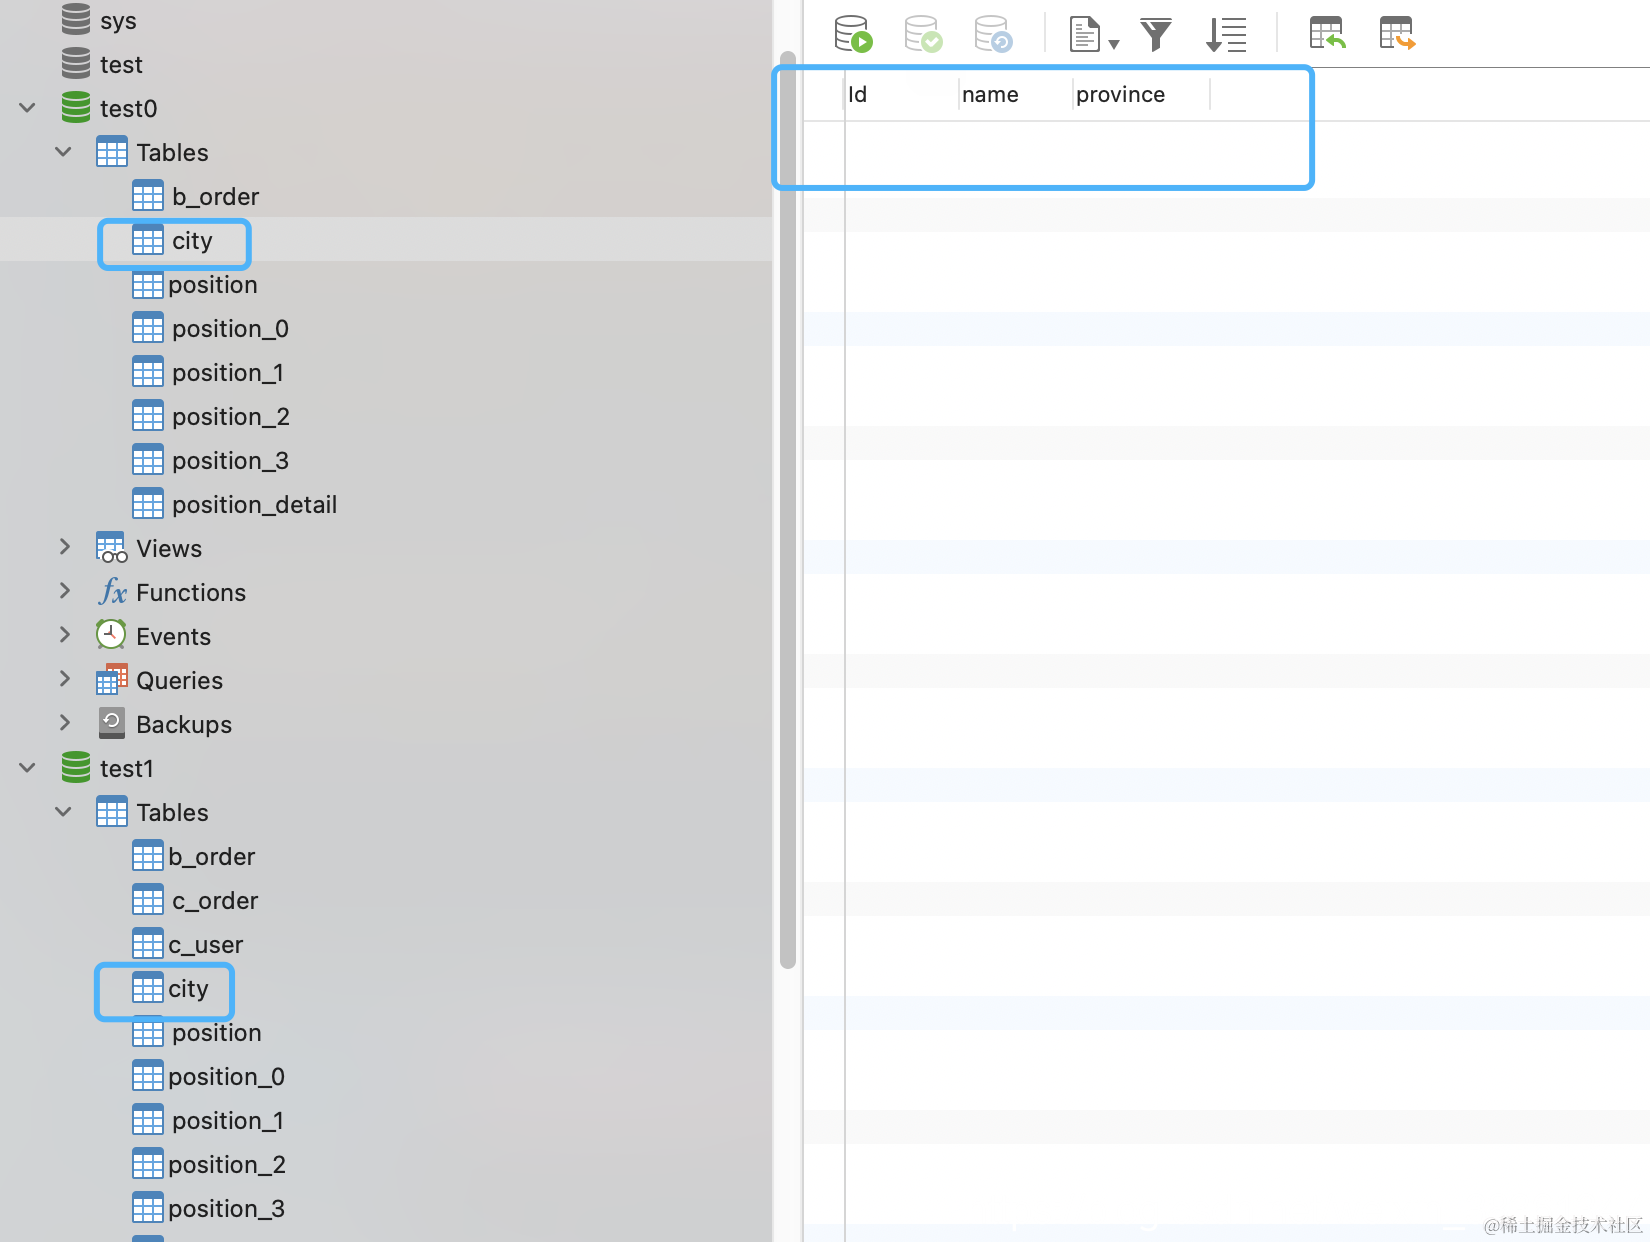The width and height of the screenshot is (1650, 1242).
Task: Click the sys database label
Action: [118, 20]
